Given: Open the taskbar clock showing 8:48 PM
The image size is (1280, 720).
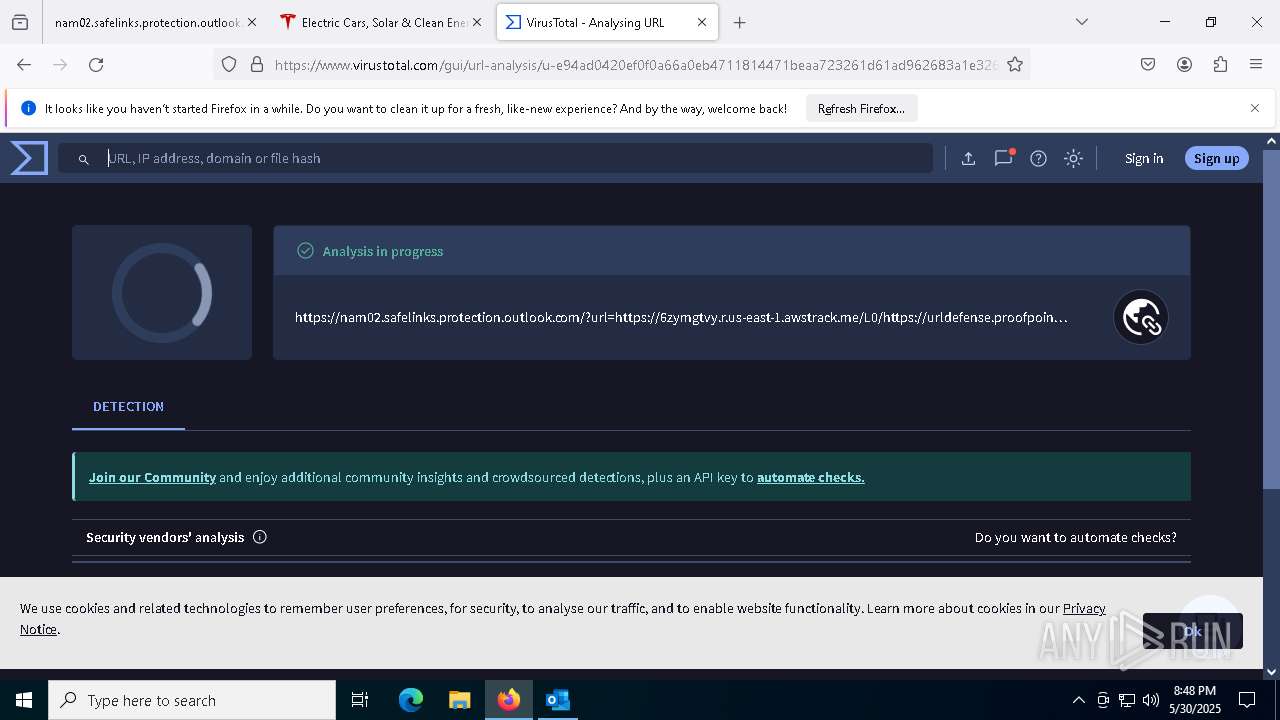Looking at the screenshot, I should tap(1195, 700).
